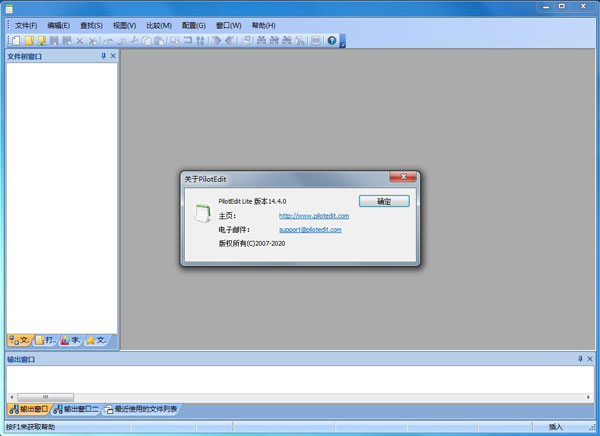Open the 窗口(W) menu
This screenshot has width=600, height=436.
point(228,25)
